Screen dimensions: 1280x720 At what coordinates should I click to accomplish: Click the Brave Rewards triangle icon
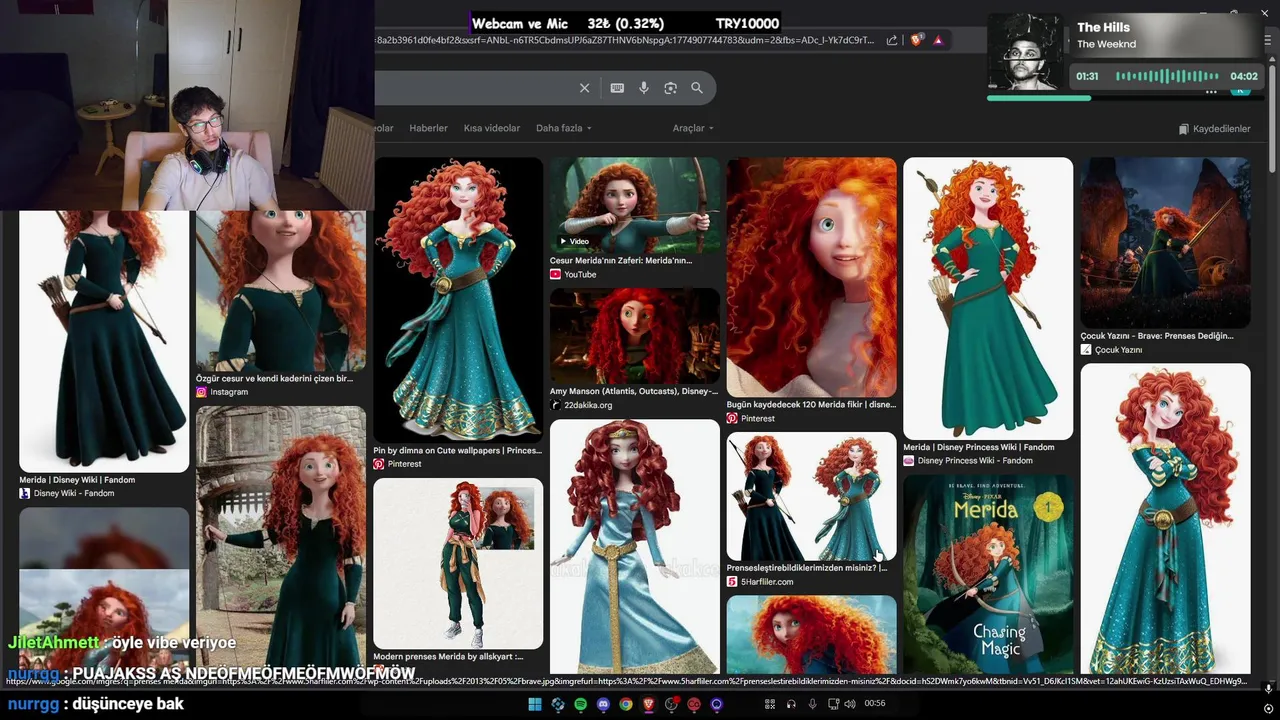(x=938, y=40)
